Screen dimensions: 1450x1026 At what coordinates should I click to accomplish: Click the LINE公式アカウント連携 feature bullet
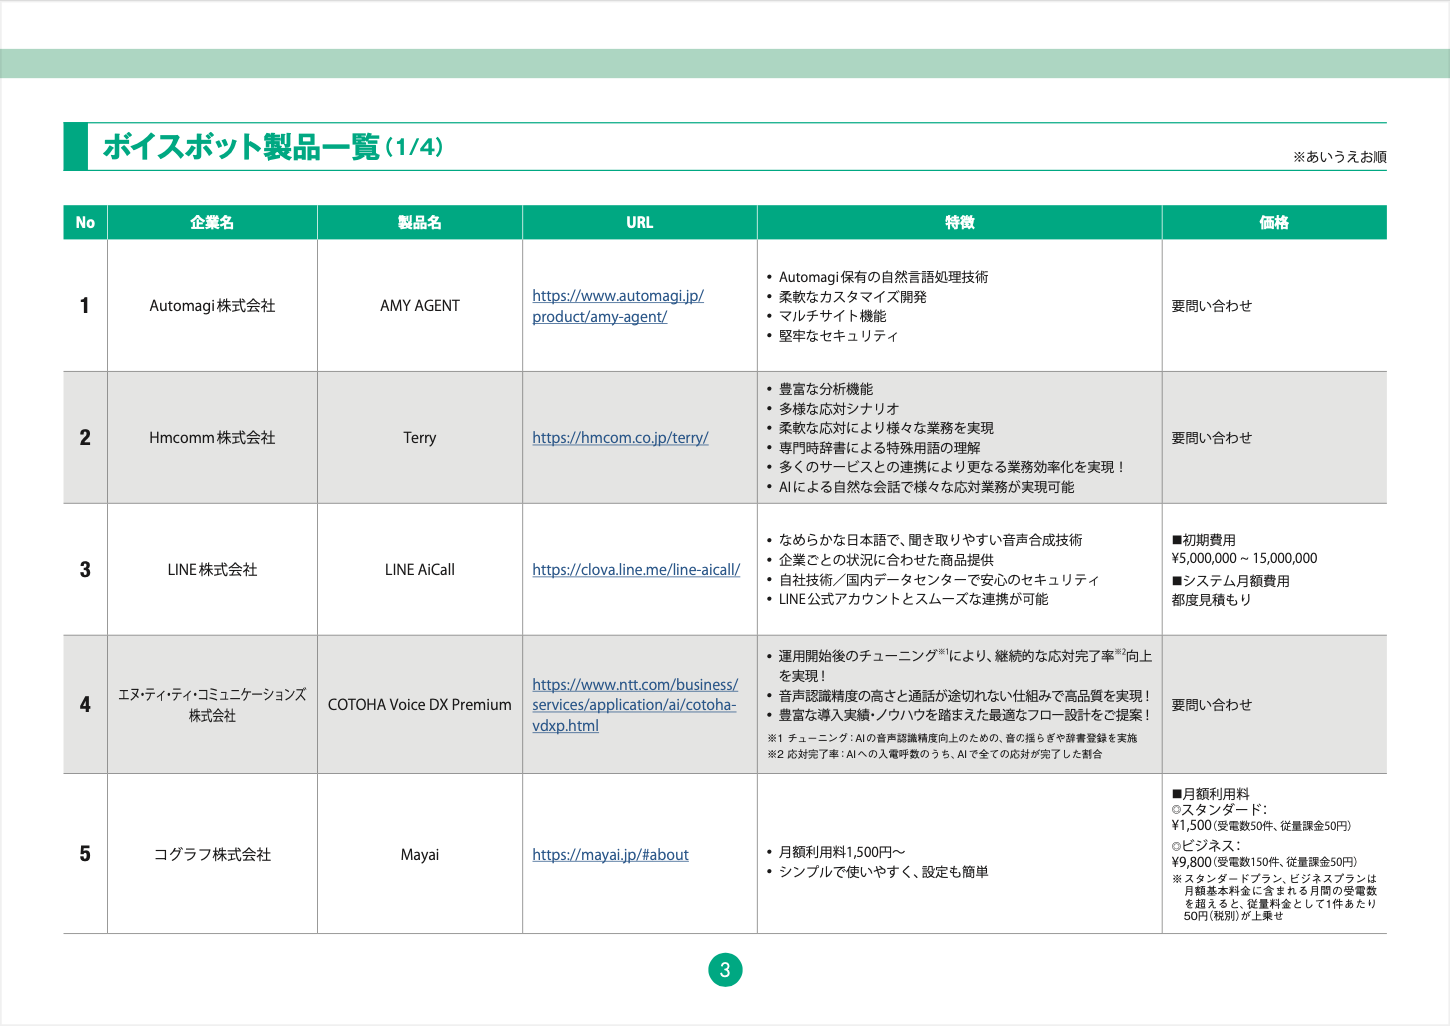907,599
